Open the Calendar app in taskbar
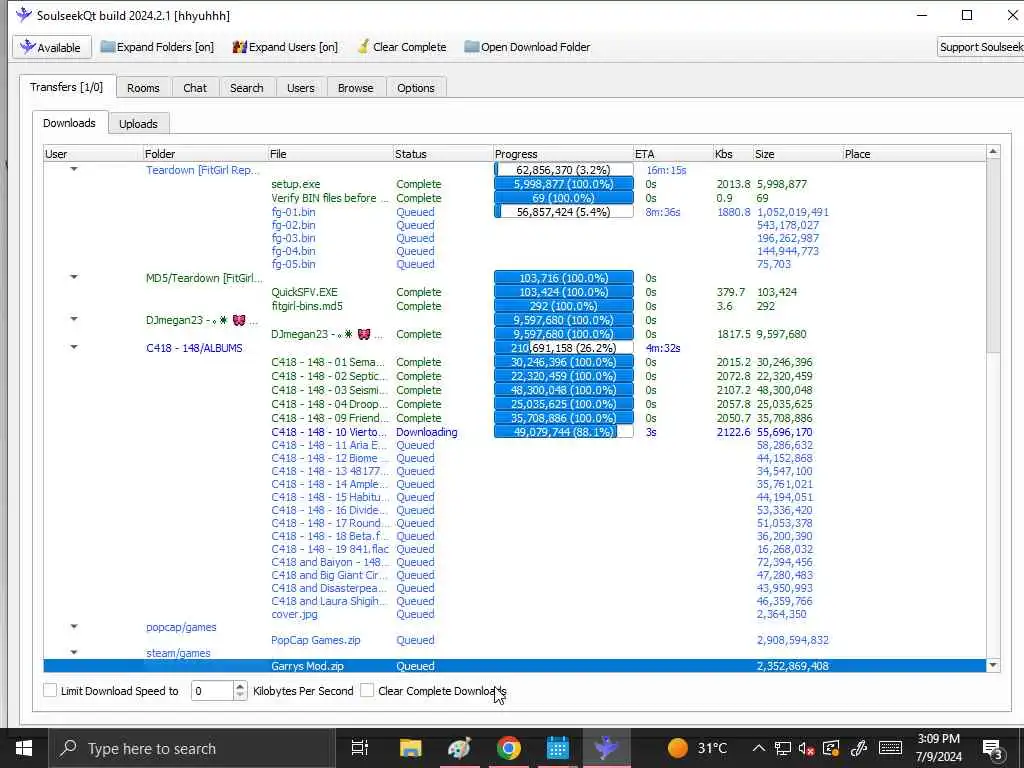Image resolution: width=1024 pixels, height=768 pixels. click(x=558, y=748)
